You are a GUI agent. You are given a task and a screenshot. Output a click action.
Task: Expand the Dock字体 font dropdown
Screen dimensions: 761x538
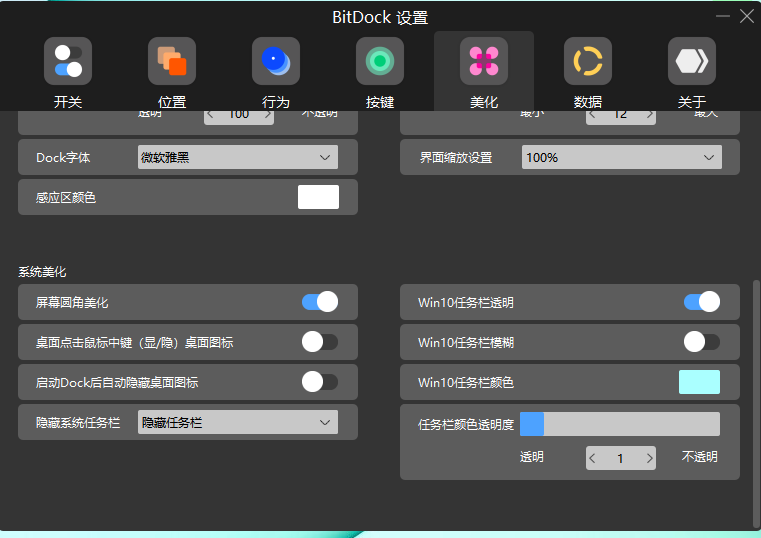[238, 157]
